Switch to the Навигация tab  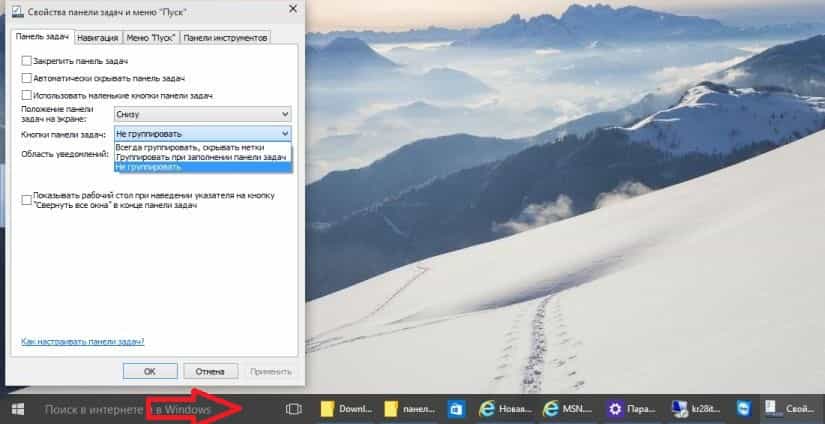point(99,37)
